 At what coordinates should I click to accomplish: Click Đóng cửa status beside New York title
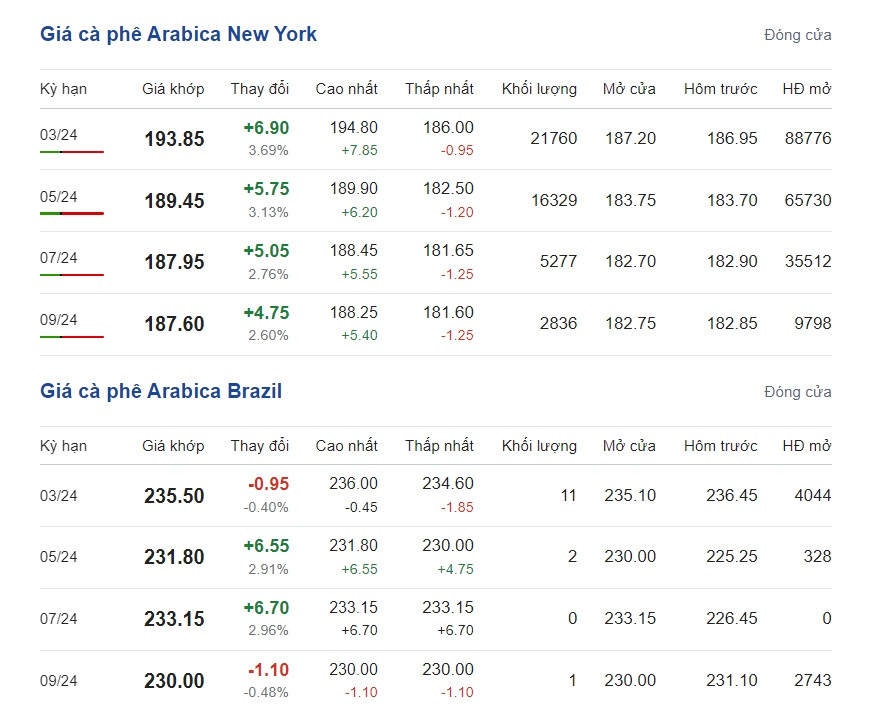[x=798, y=35]
